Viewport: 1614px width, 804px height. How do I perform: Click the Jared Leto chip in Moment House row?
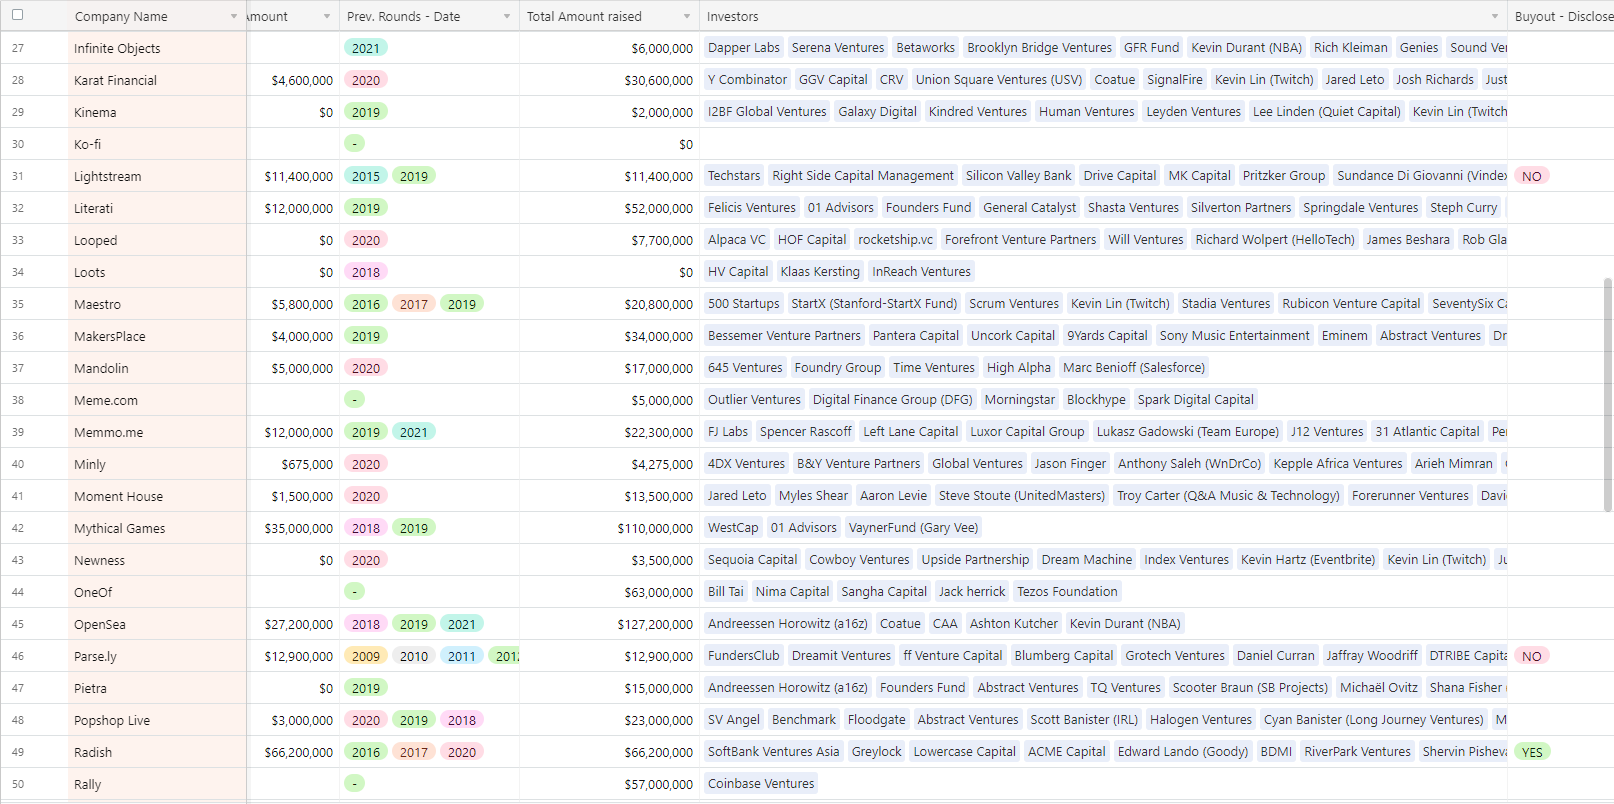point(737,495)
